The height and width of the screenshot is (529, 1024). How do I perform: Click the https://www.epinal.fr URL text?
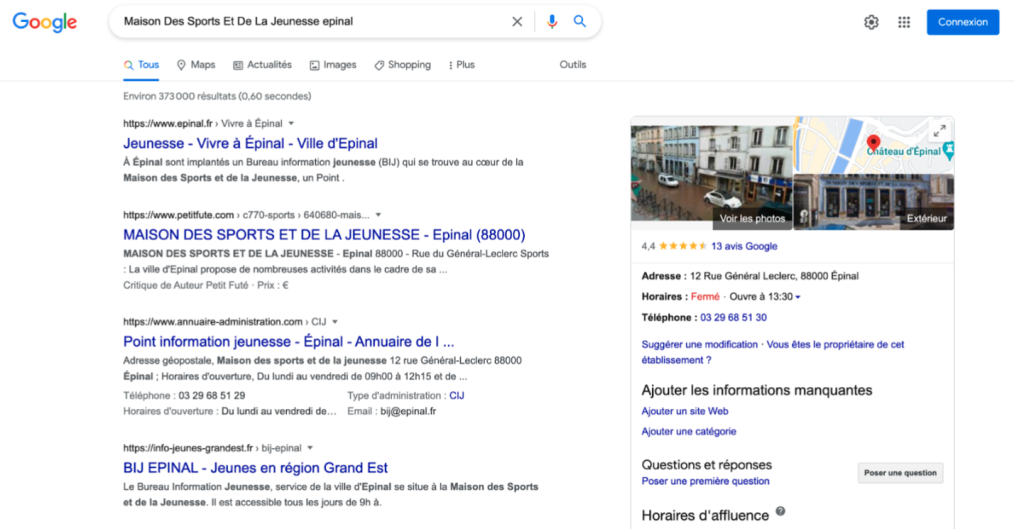point(168,123)
